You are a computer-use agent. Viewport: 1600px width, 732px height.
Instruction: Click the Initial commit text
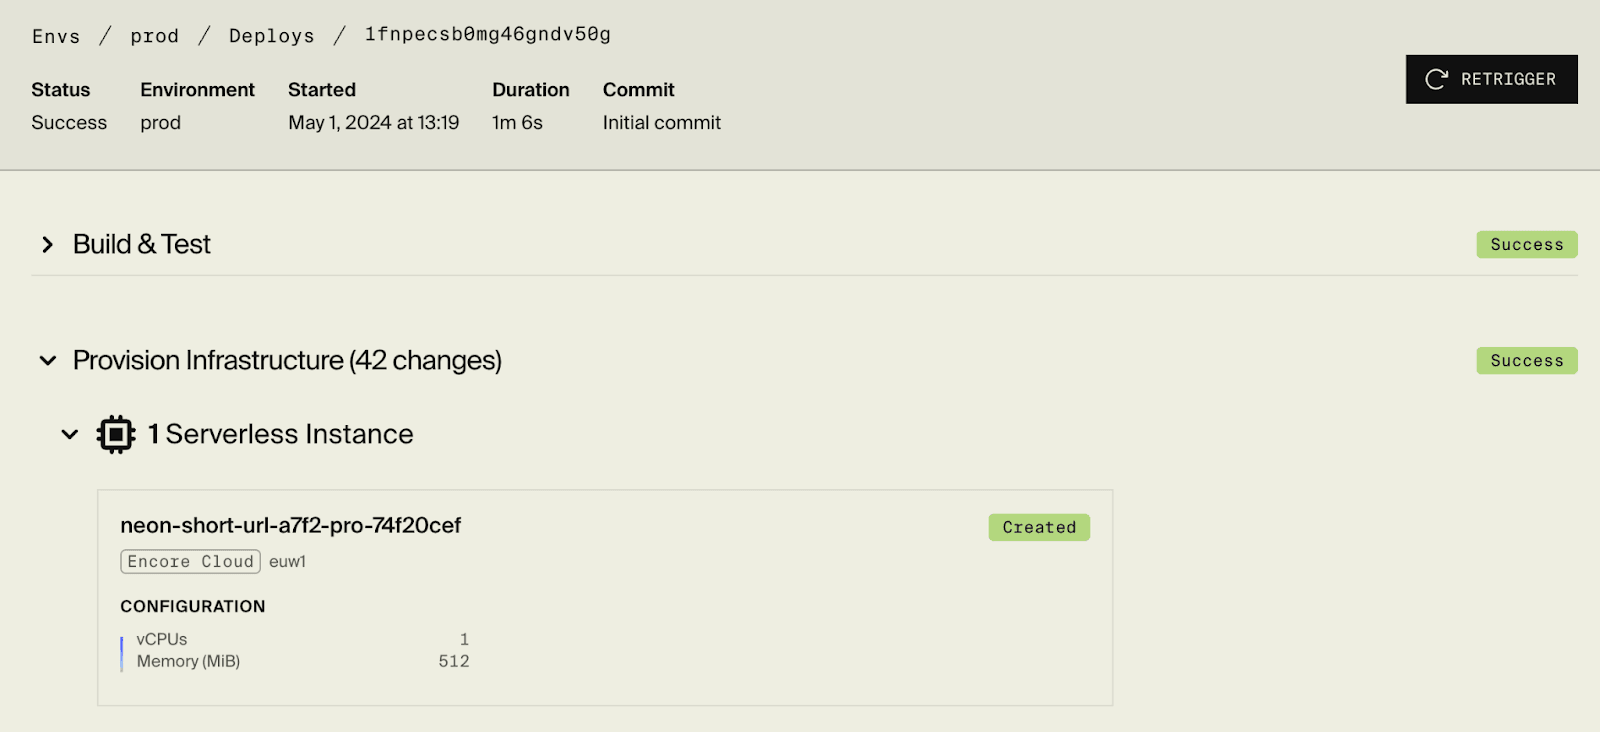(x=661, y=122)
